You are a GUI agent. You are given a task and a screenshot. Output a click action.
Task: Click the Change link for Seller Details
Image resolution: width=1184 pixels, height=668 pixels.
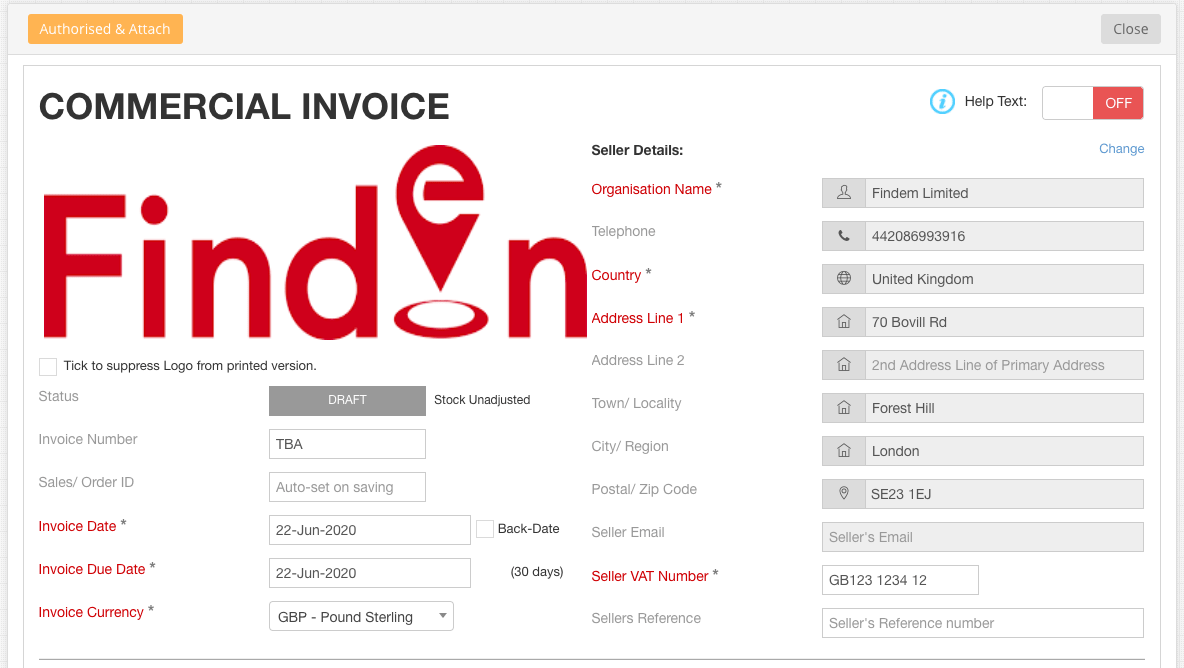1121,149
